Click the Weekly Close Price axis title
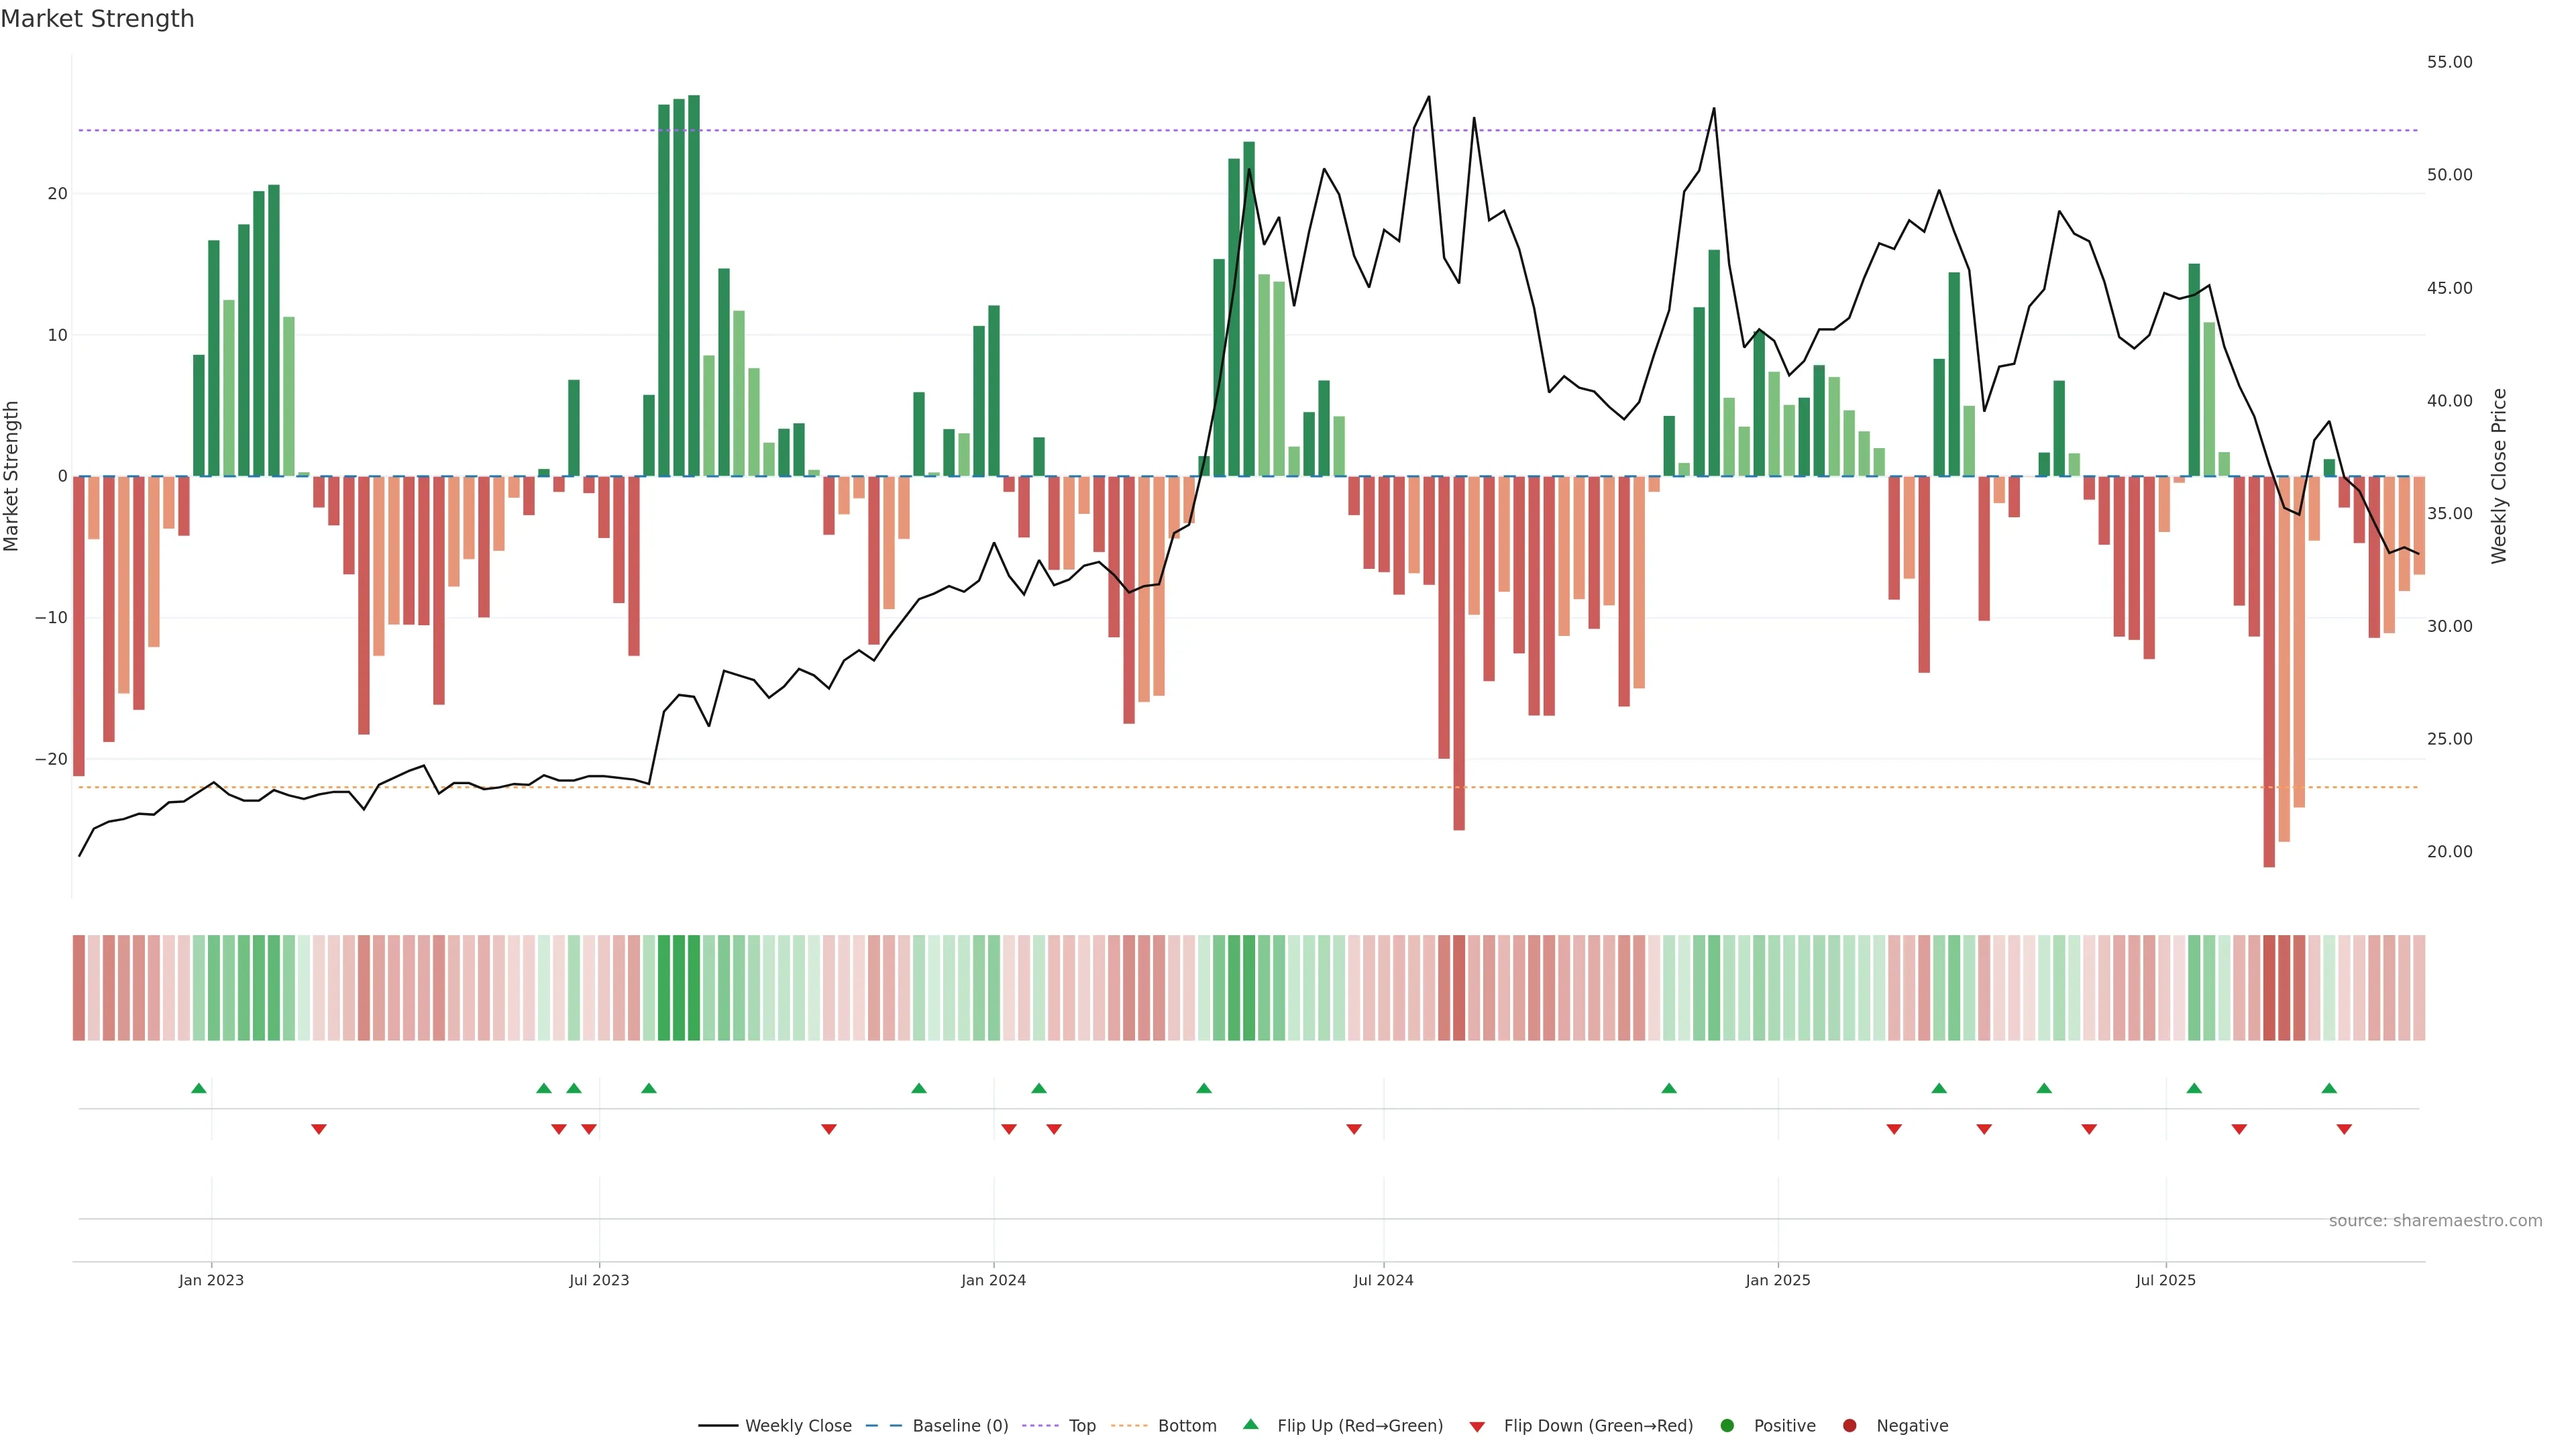 click(x=2499, y=476)
